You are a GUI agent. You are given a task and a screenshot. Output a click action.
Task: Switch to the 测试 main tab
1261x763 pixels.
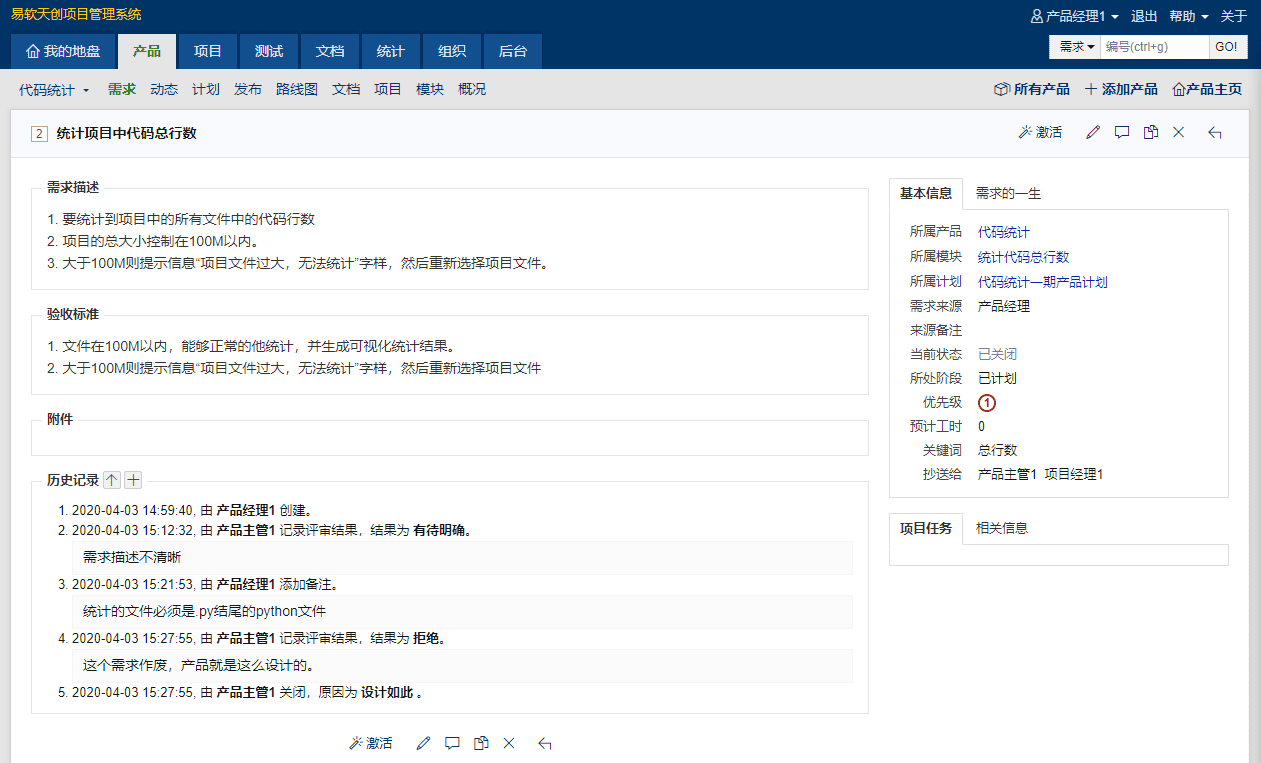coord(269,51)
